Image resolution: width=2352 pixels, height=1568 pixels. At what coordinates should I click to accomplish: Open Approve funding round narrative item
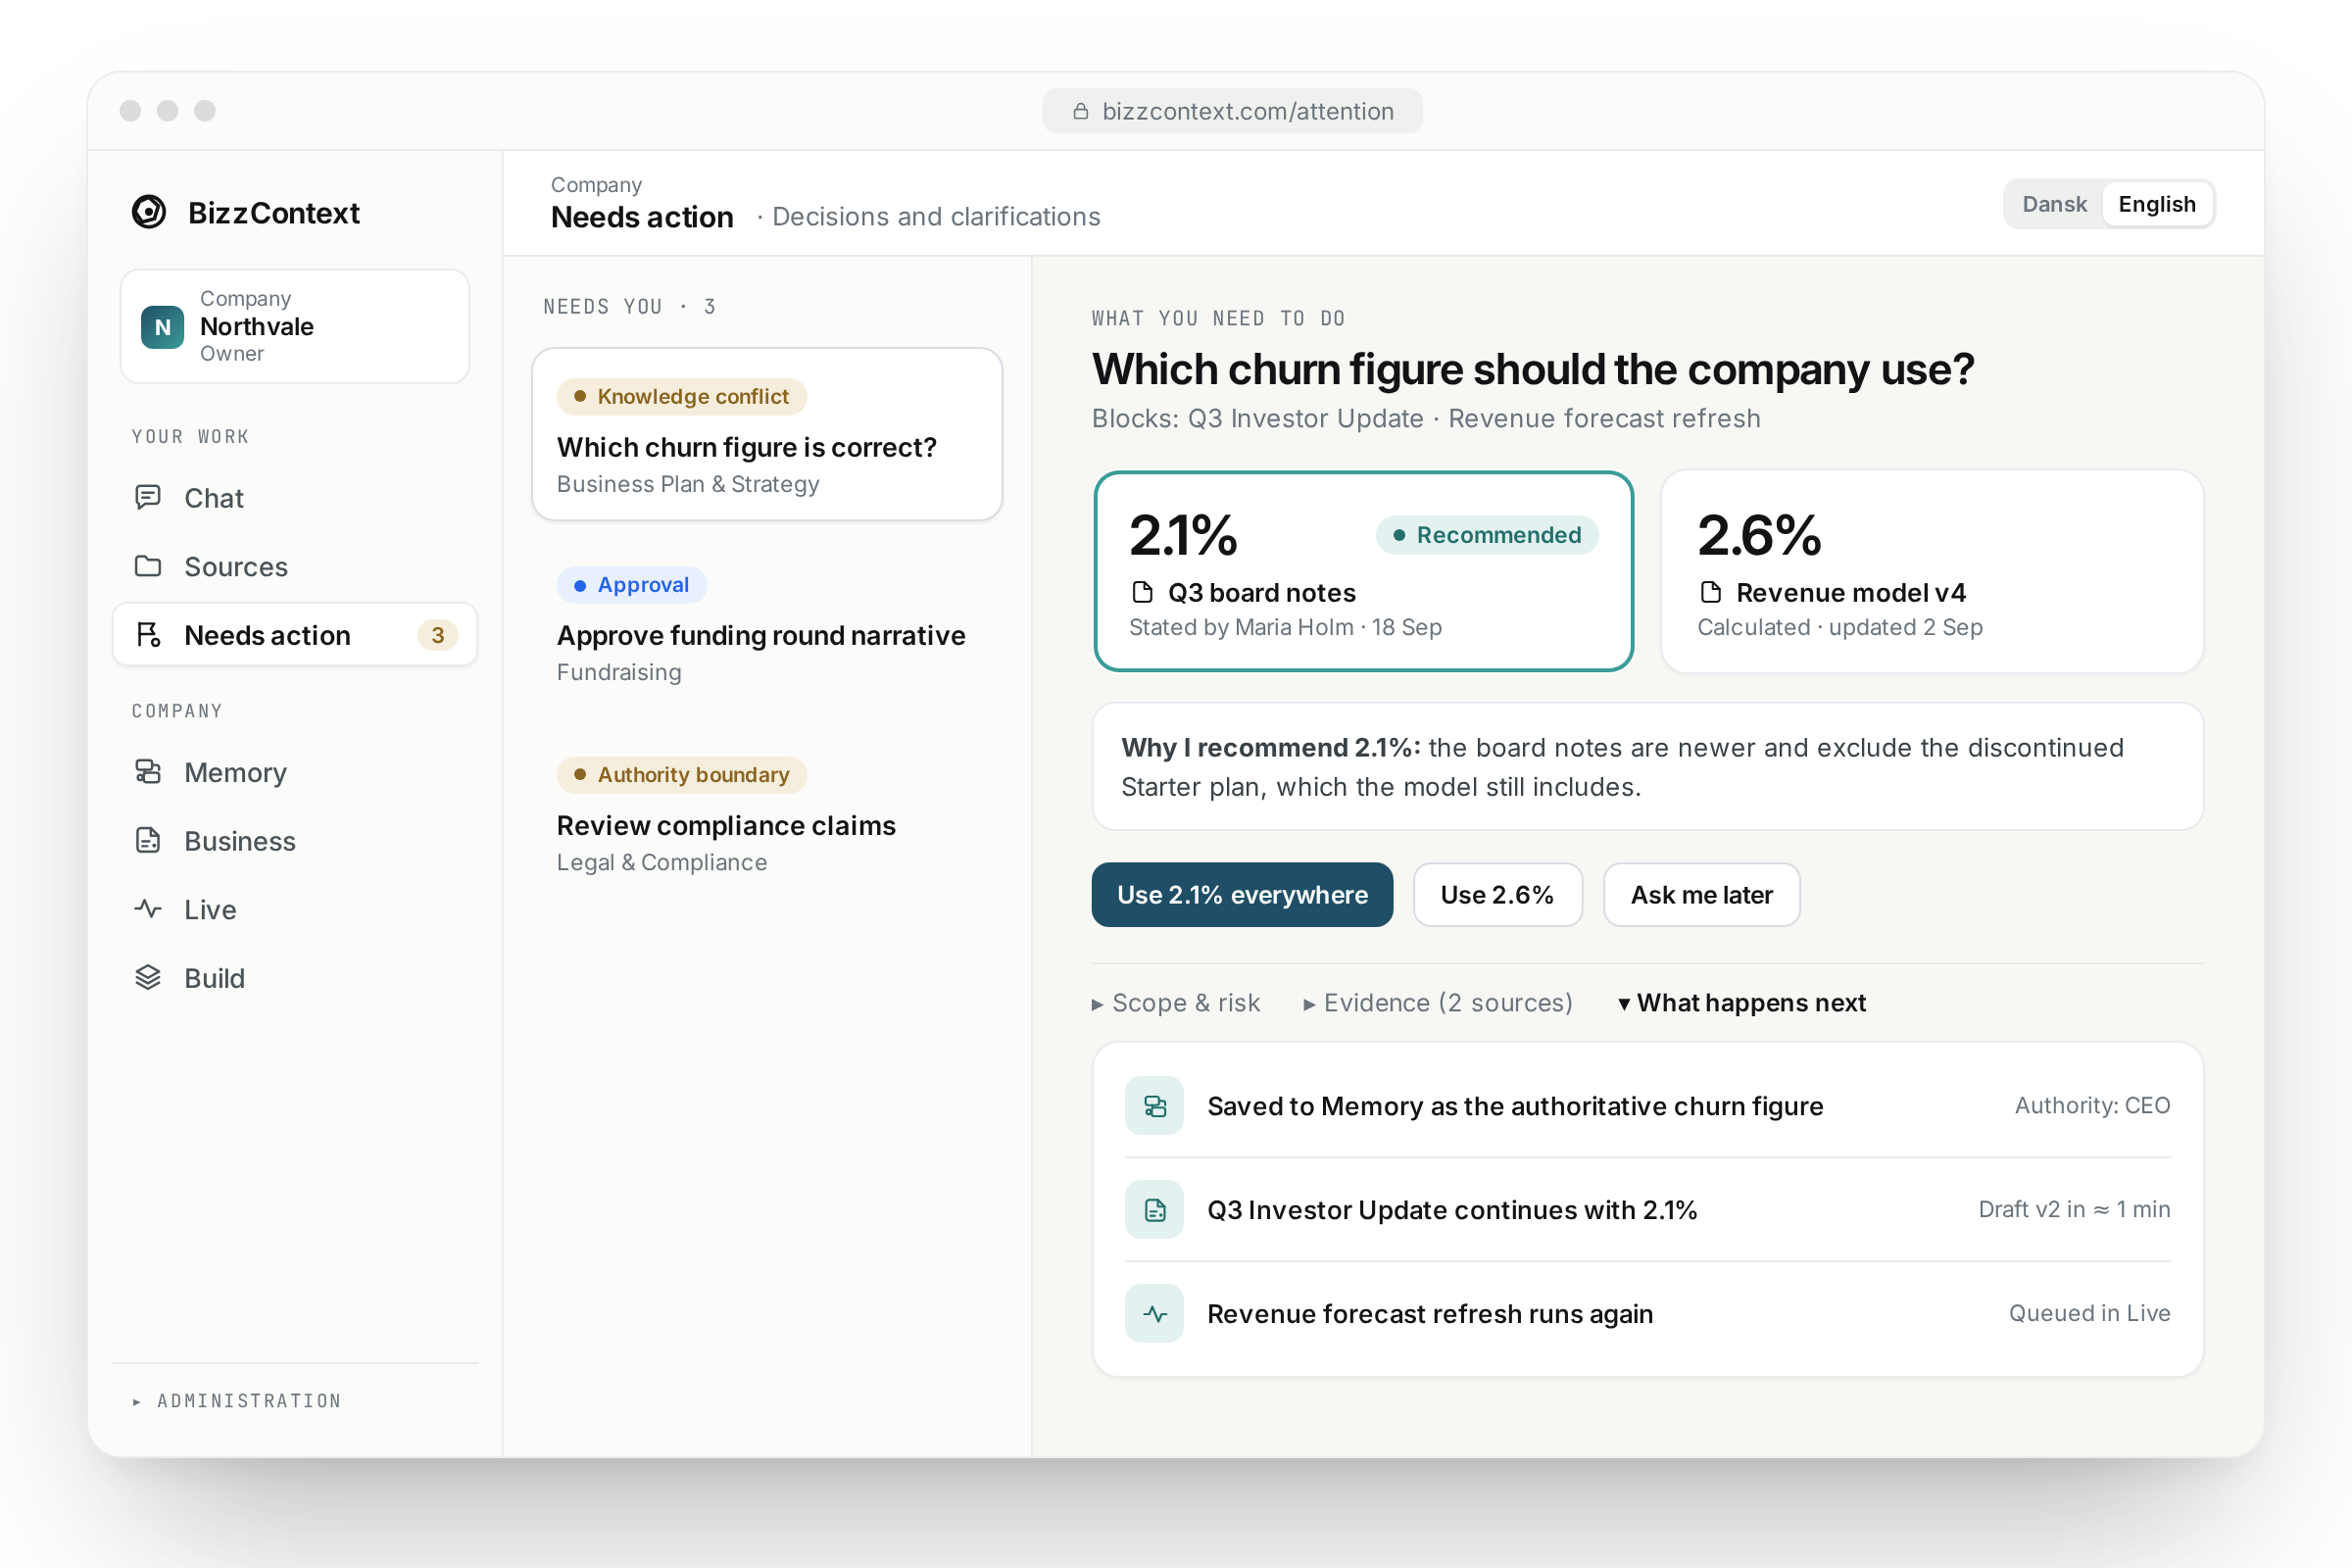tap(767, 626)
